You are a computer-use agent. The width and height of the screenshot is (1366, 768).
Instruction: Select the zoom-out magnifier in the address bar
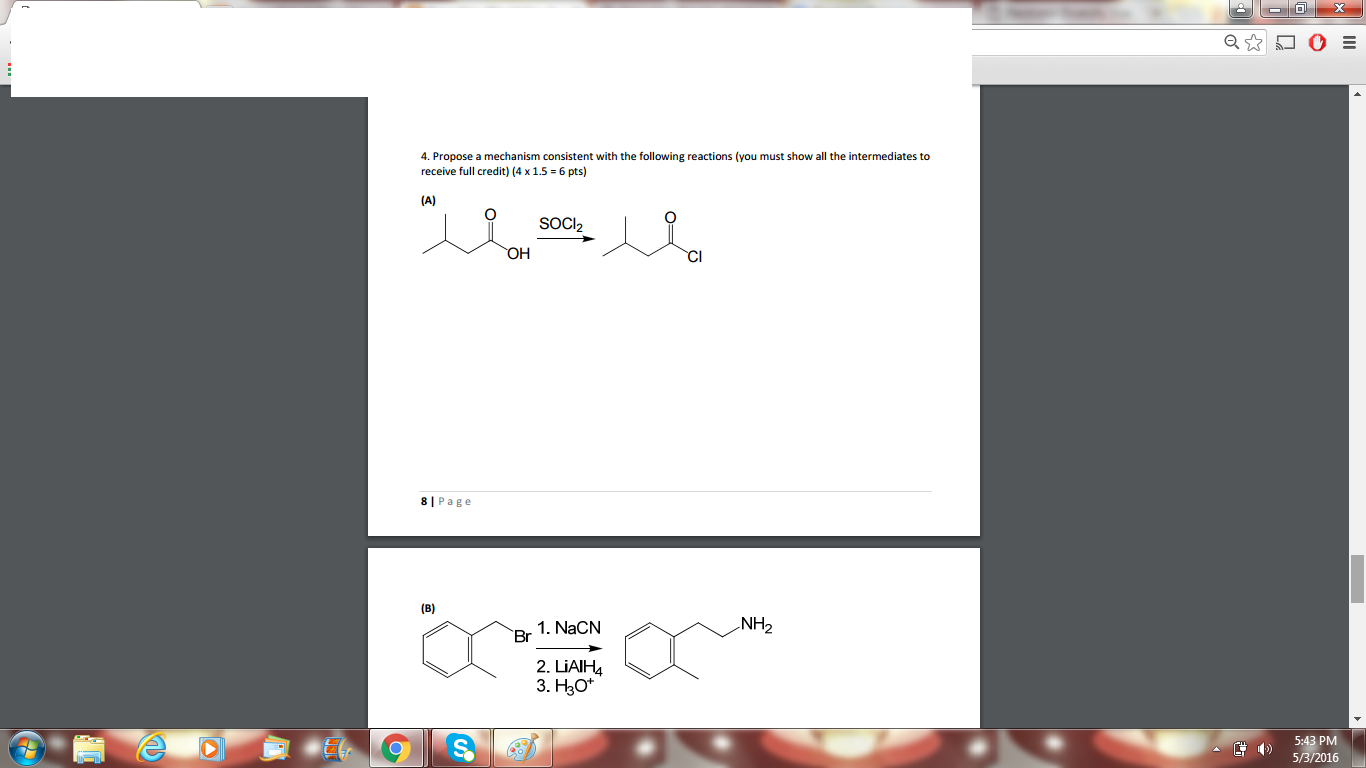1230,43
